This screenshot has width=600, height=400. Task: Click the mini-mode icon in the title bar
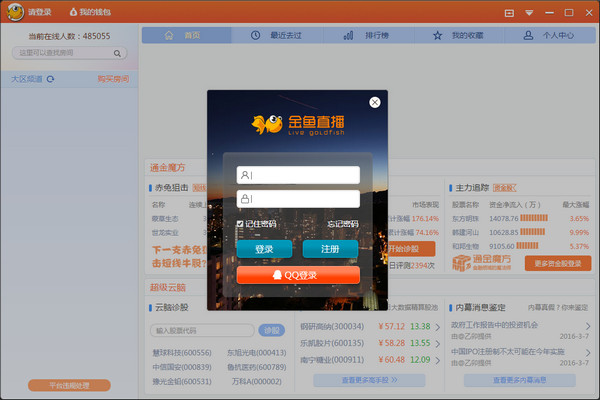tap(509, 12)
